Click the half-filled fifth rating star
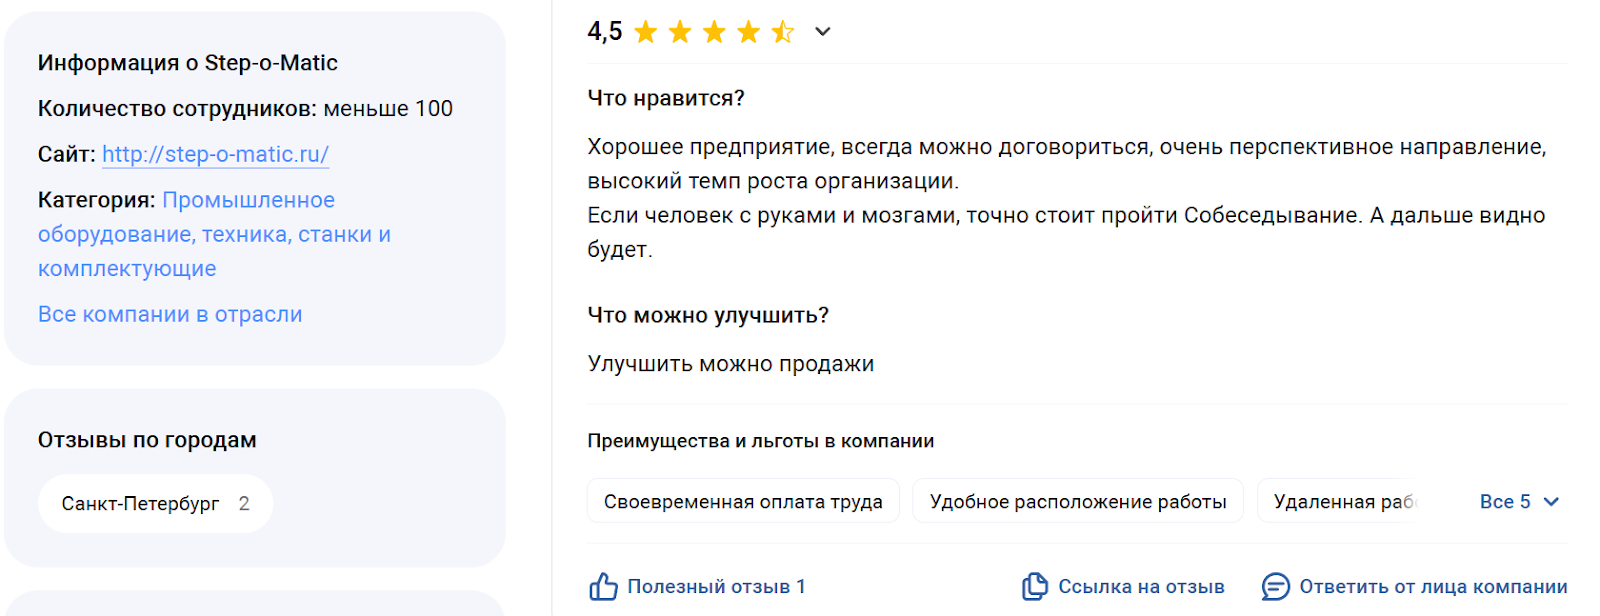The width and height of the screenshot is (1600, 616). (784, 31)
